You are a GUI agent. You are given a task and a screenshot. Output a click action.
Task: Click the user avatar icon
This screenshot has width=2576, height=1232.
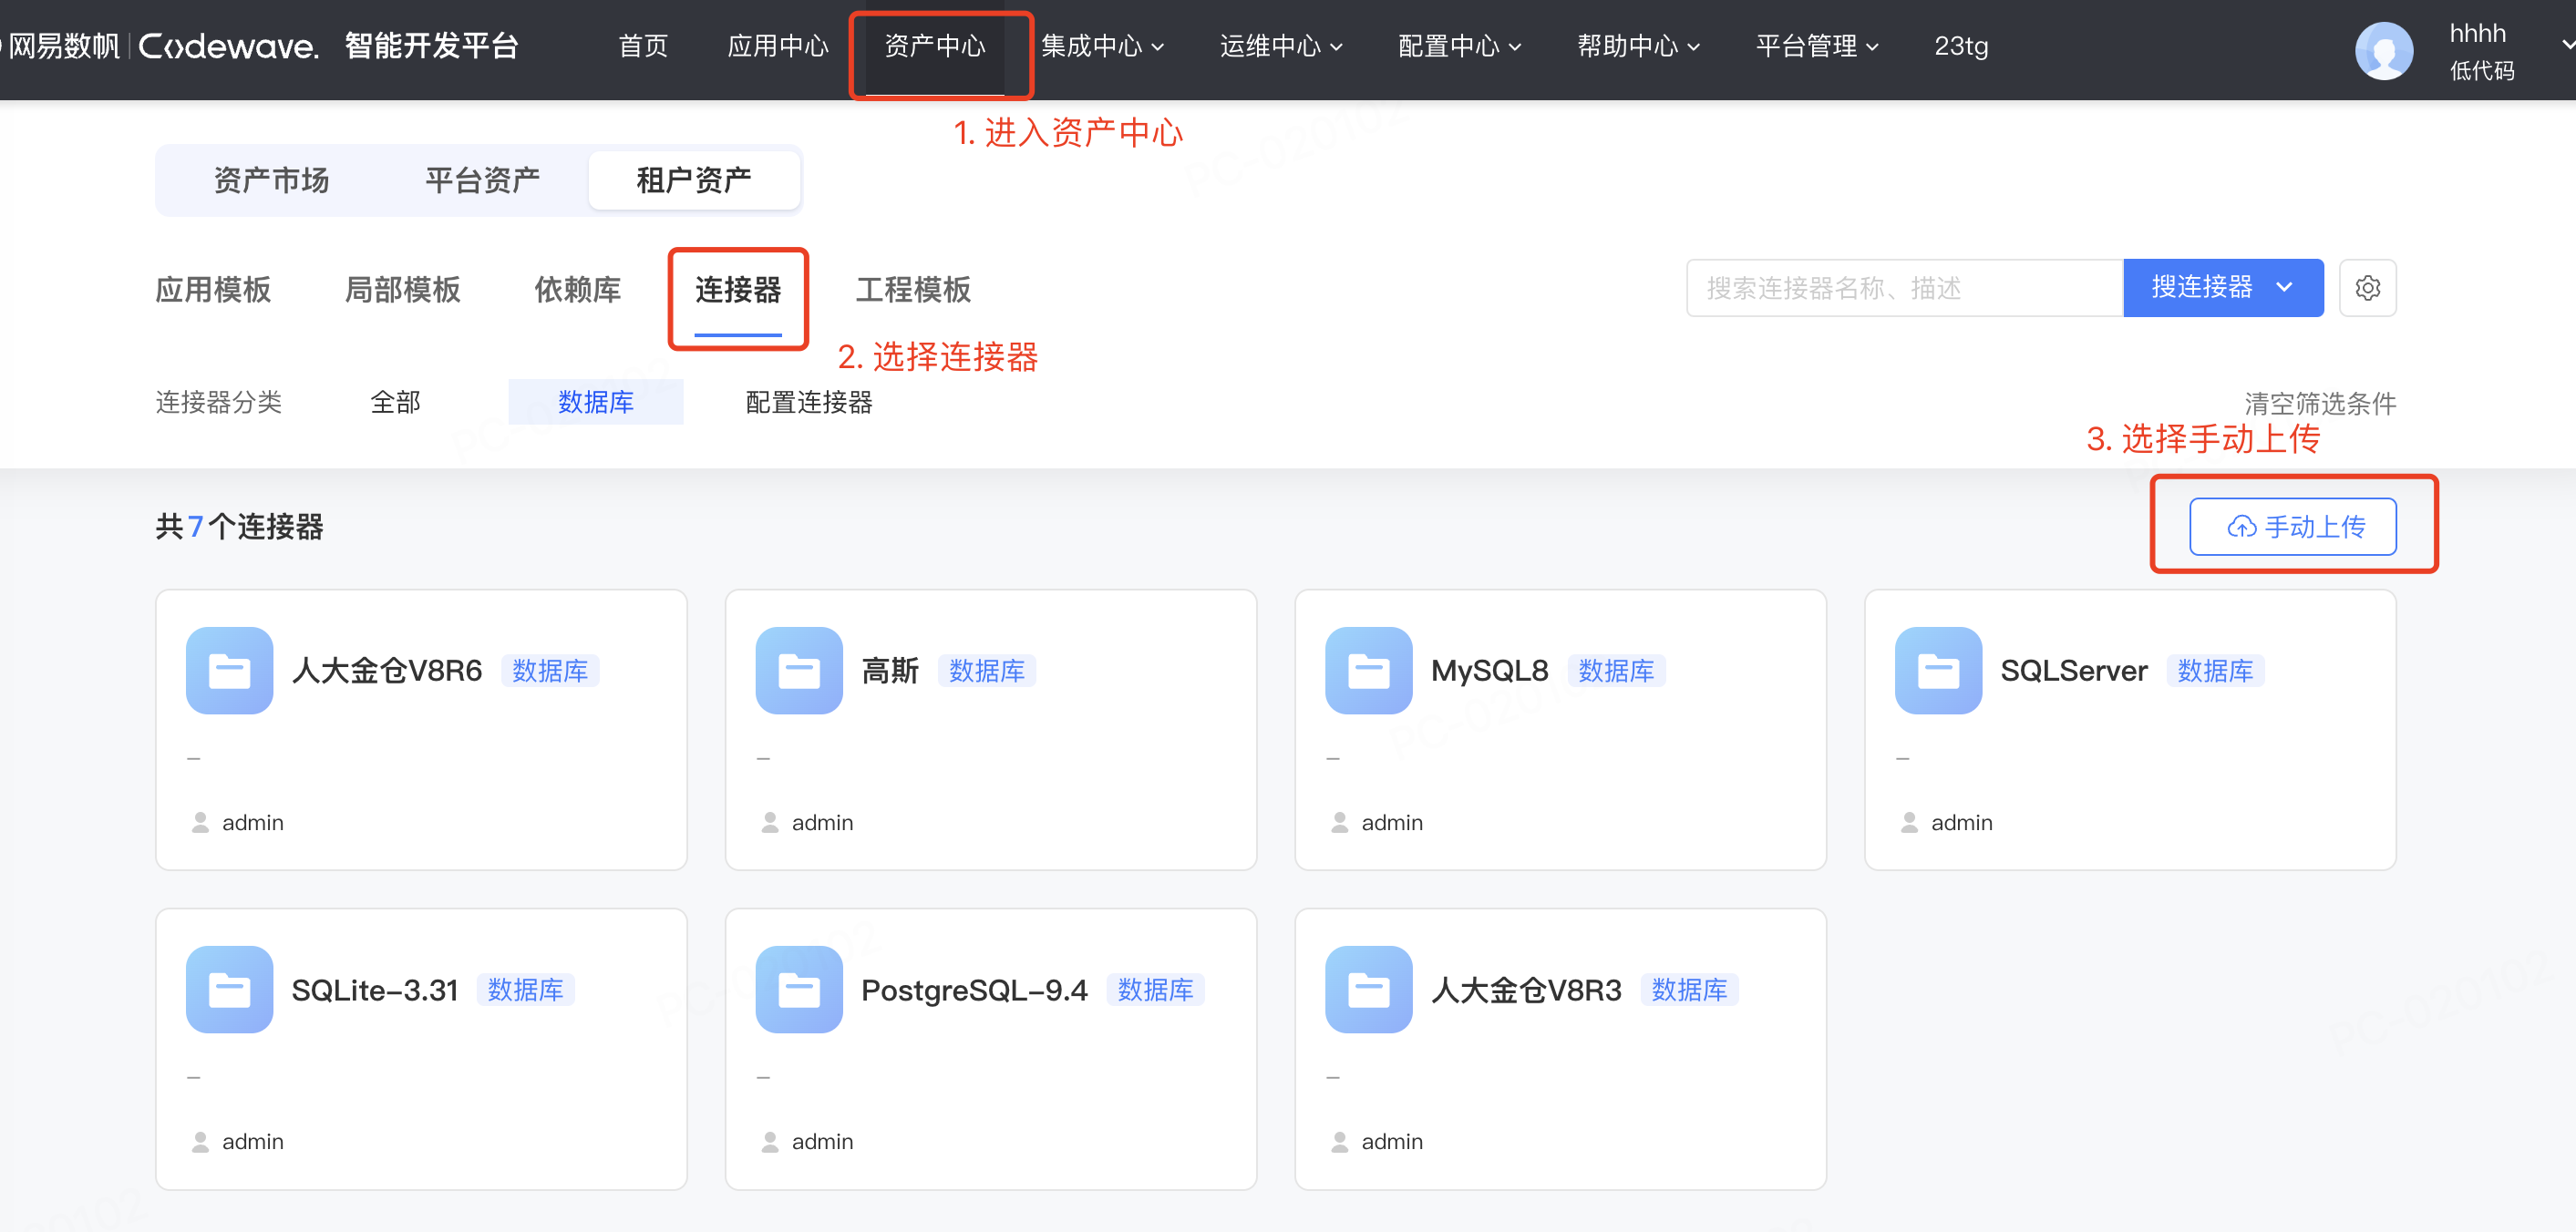(2384, 50)
